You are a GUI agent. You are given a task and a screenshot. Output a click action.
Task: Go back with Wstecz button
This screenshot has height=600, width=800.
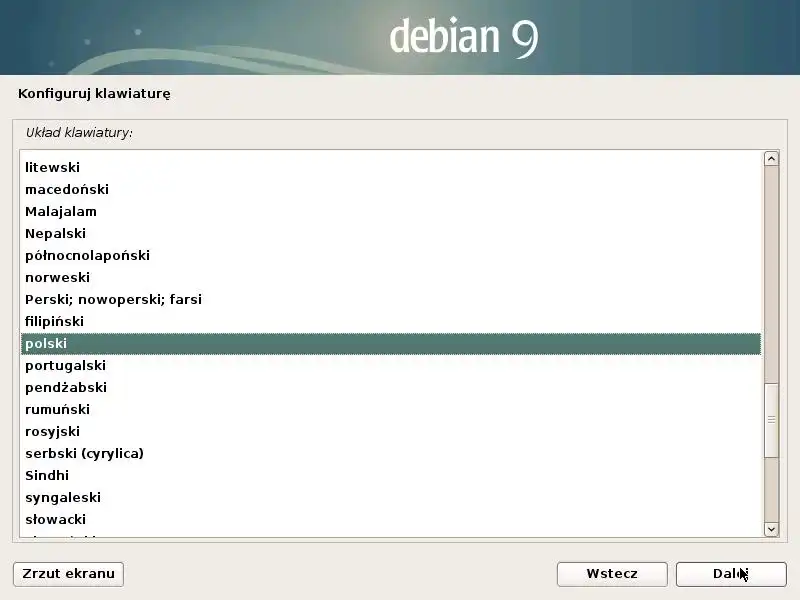point(612,574)
